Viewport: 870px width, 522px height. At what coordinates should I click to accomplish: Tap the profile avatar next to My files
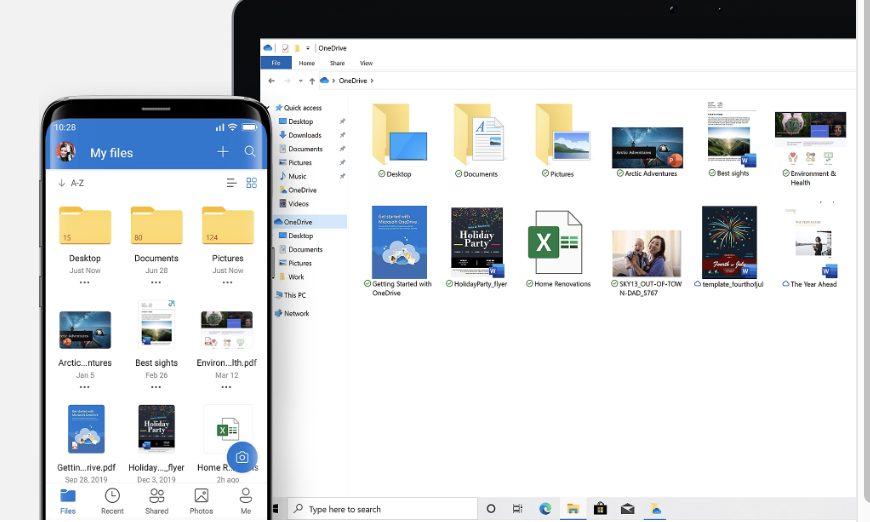65,151
